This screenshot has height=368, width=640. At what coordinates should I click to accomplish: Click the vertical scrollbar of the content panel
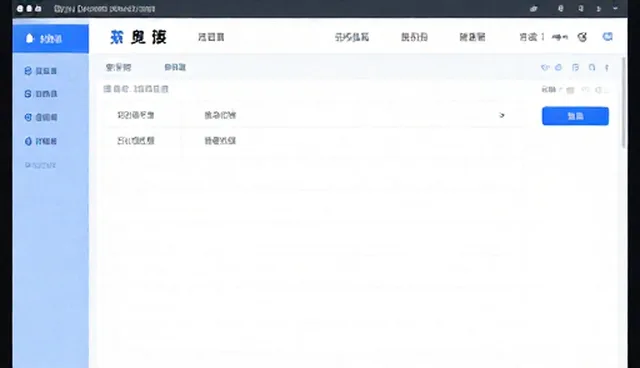tap(624, 103)
